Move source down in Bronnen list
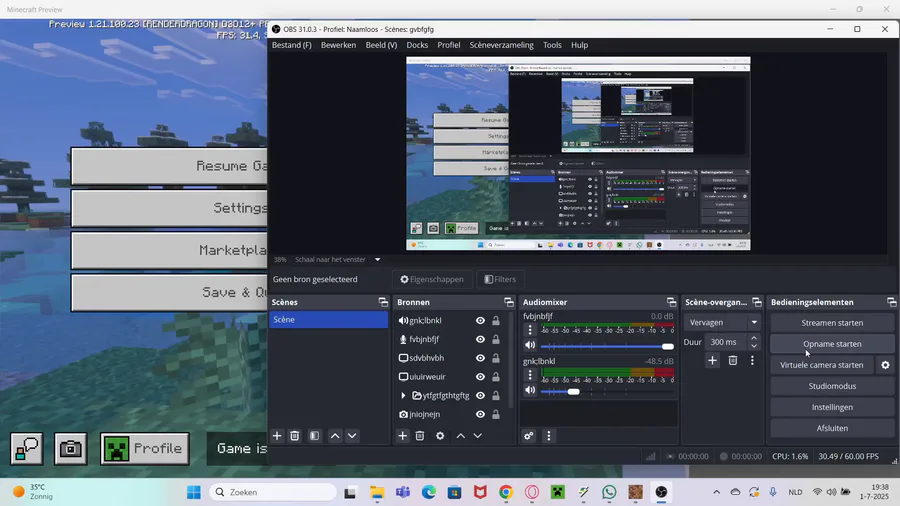900x506 pixels. pyautogui.click(x=478, y=436)
